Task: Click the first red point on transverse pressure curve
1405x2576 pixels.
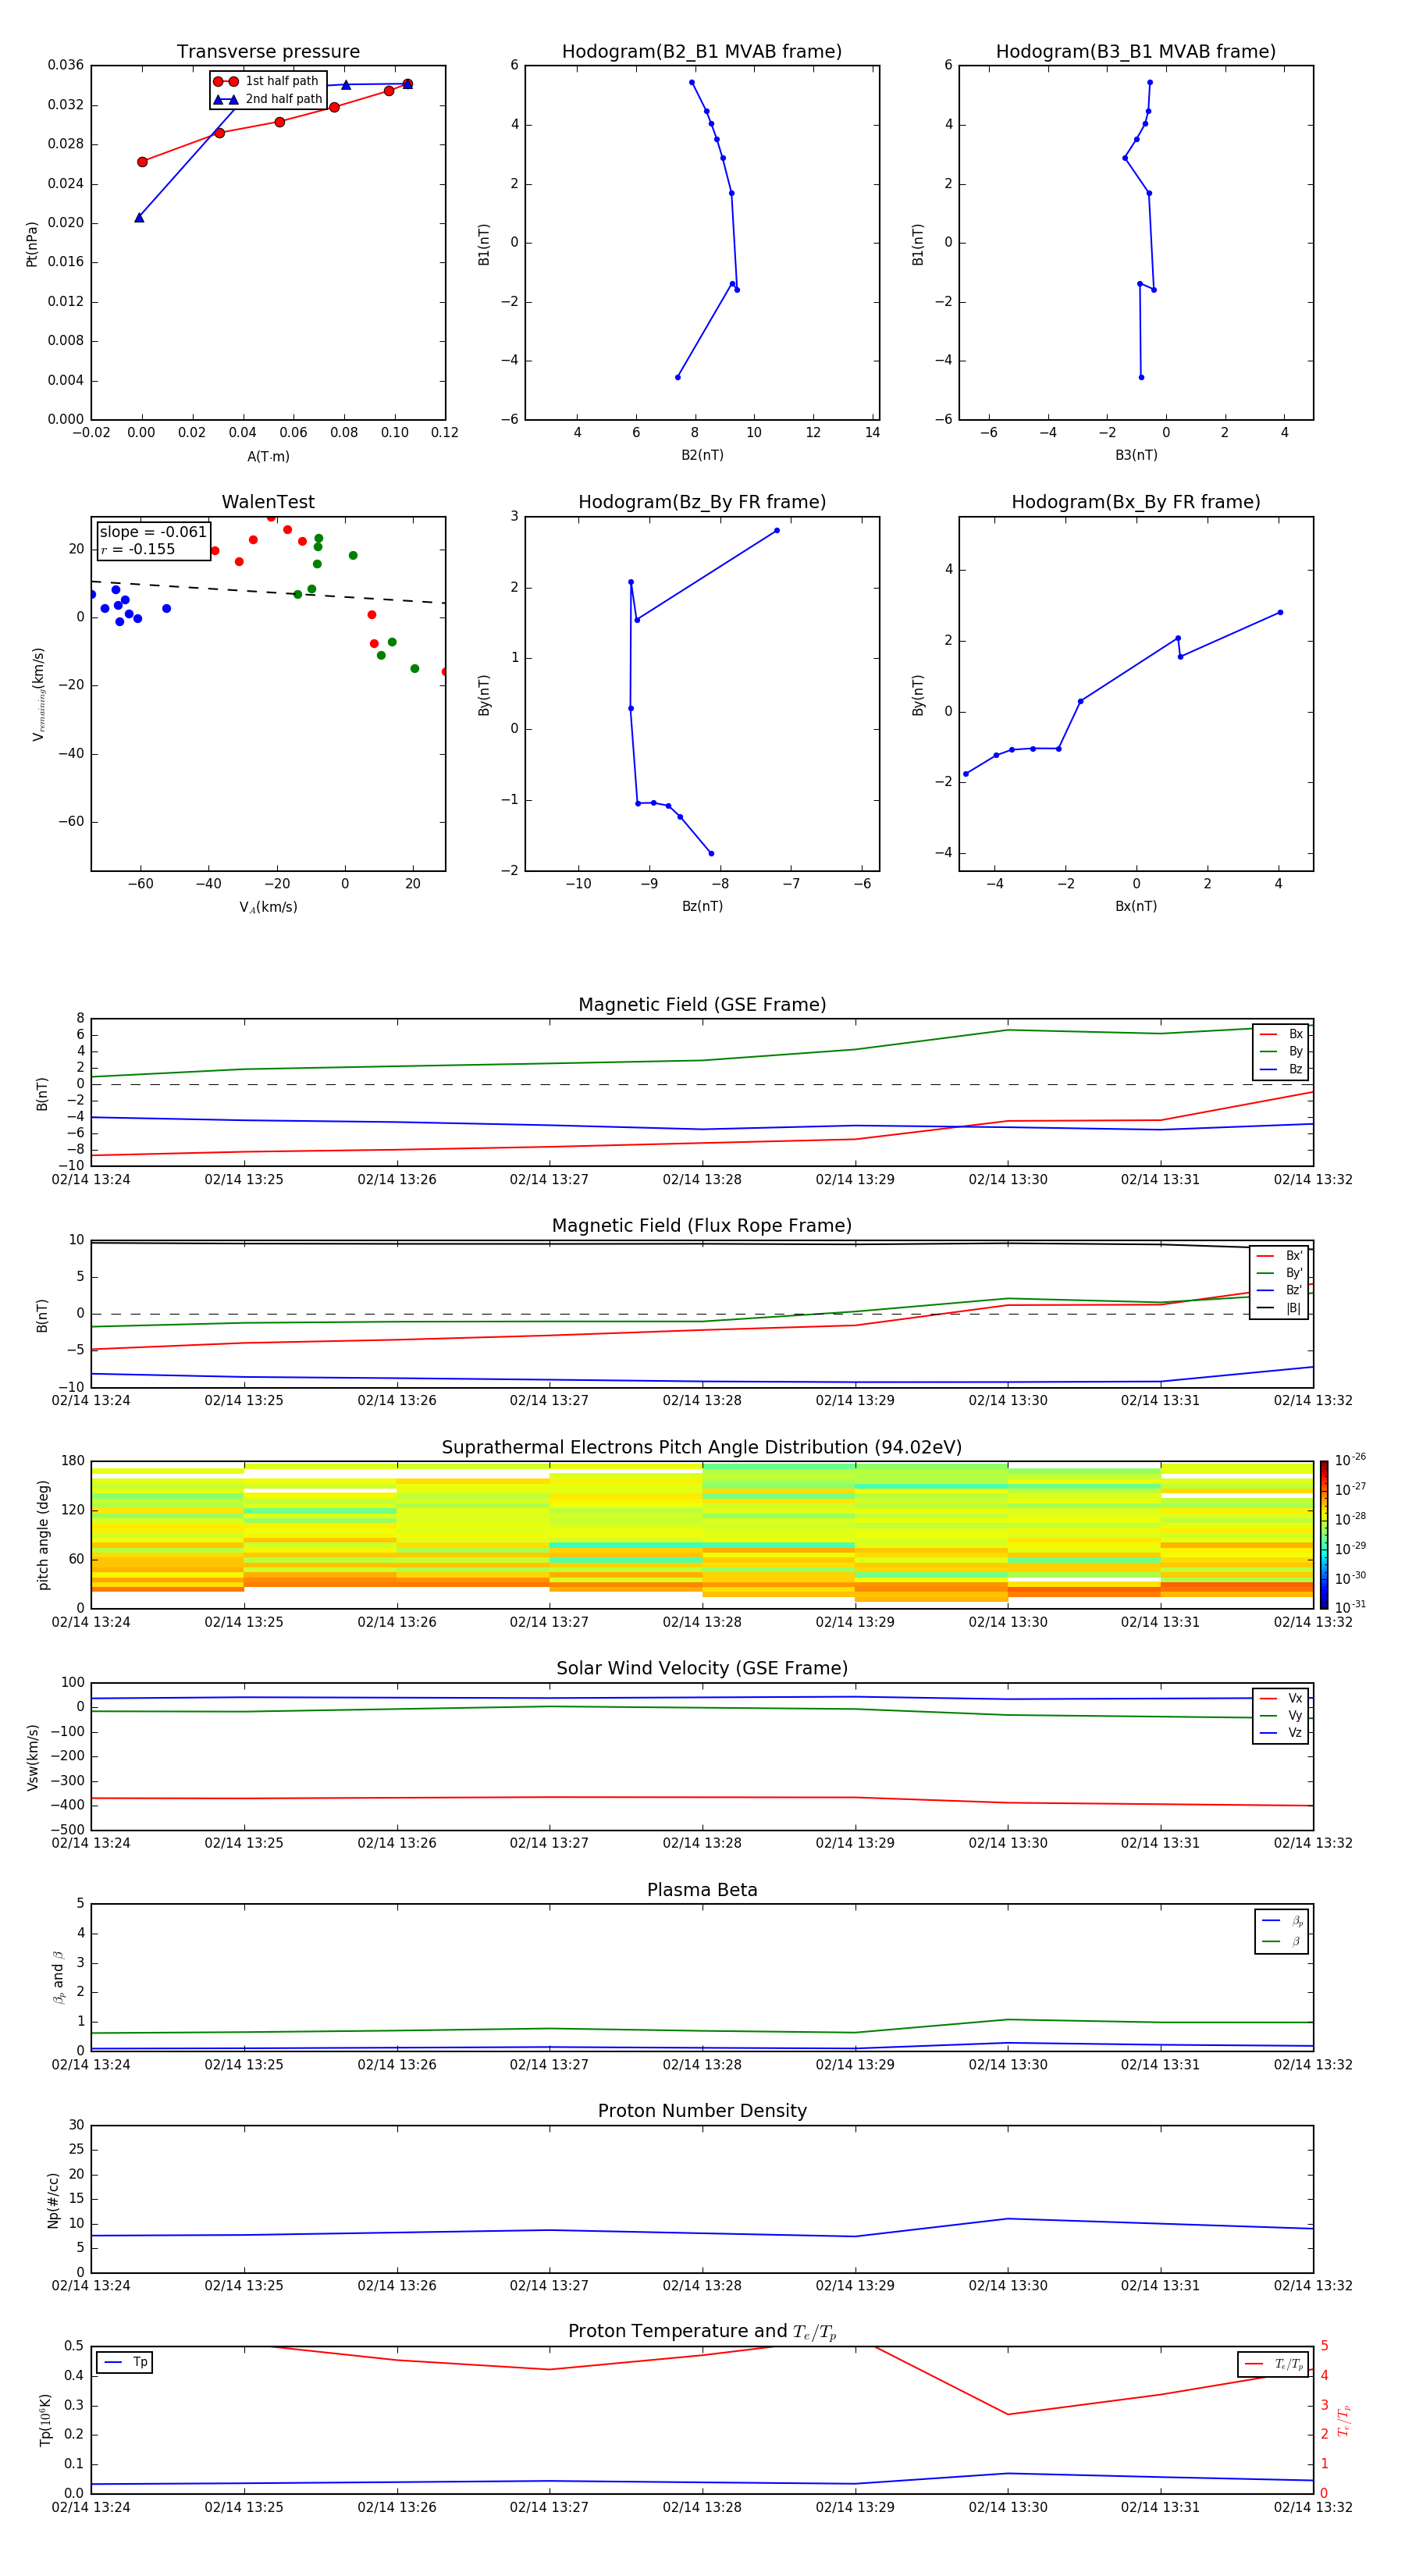Action: coord(142,162)
